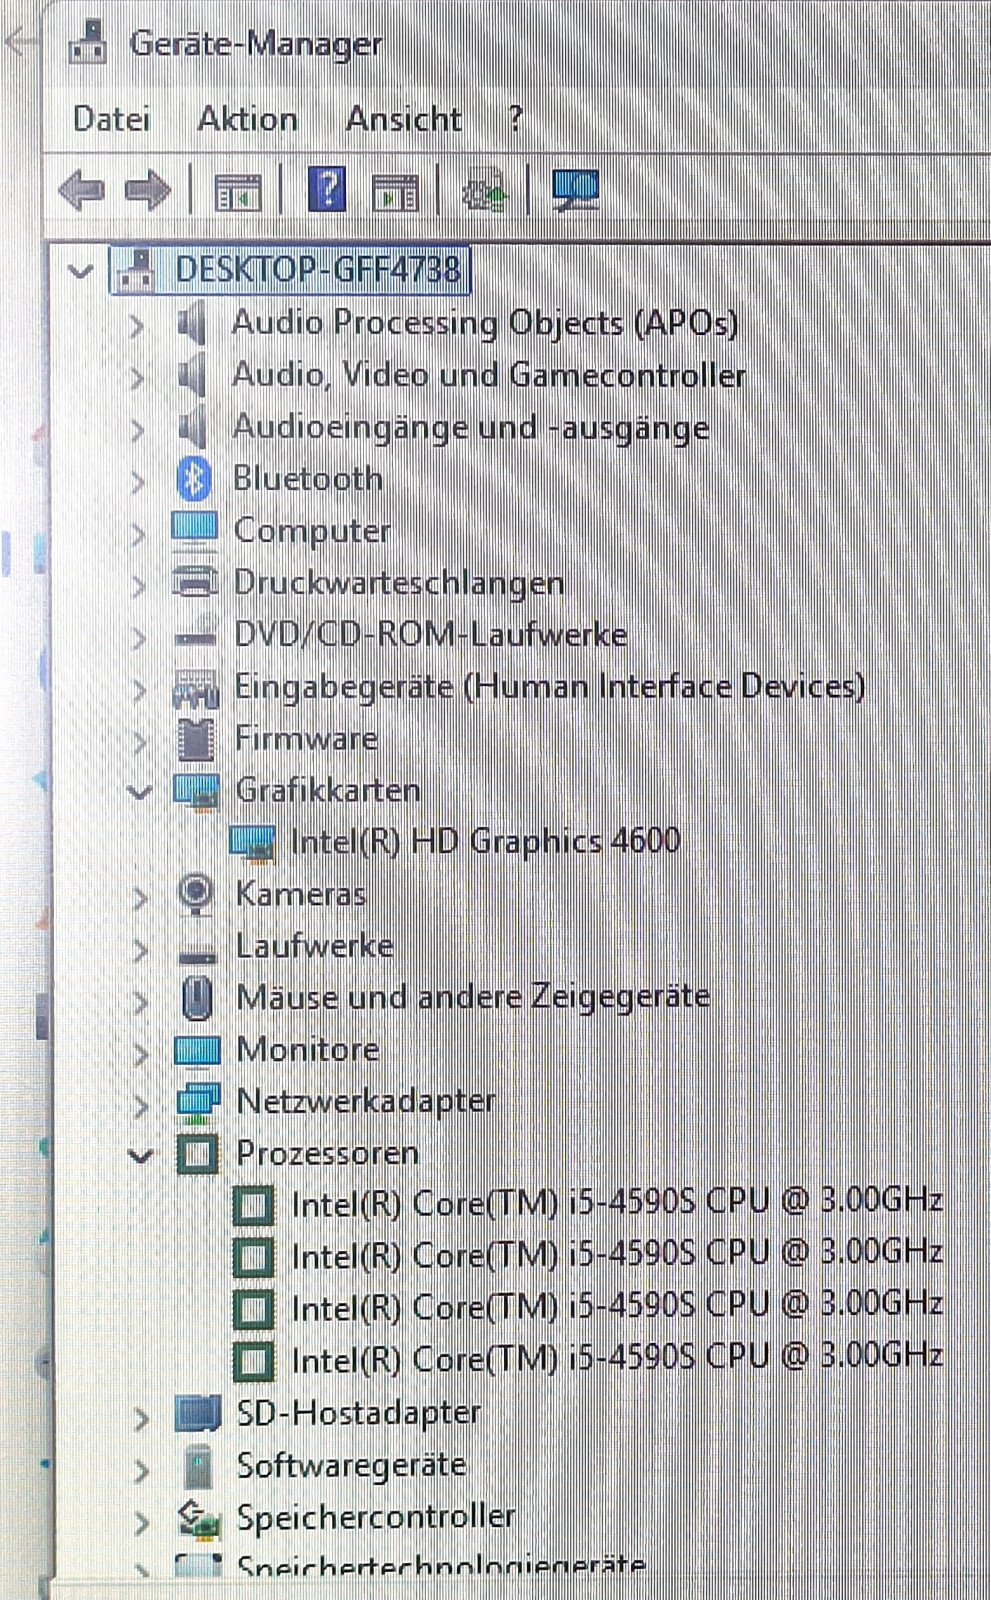Select the Softwaregeräte label

pos(352,1466)
